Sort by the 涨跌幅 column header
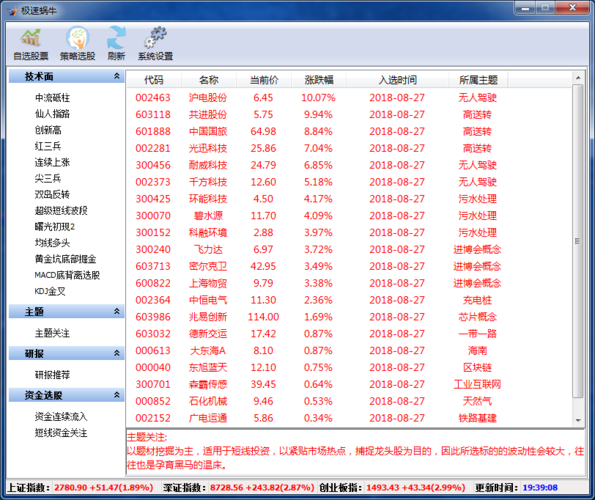 [319, 80]
